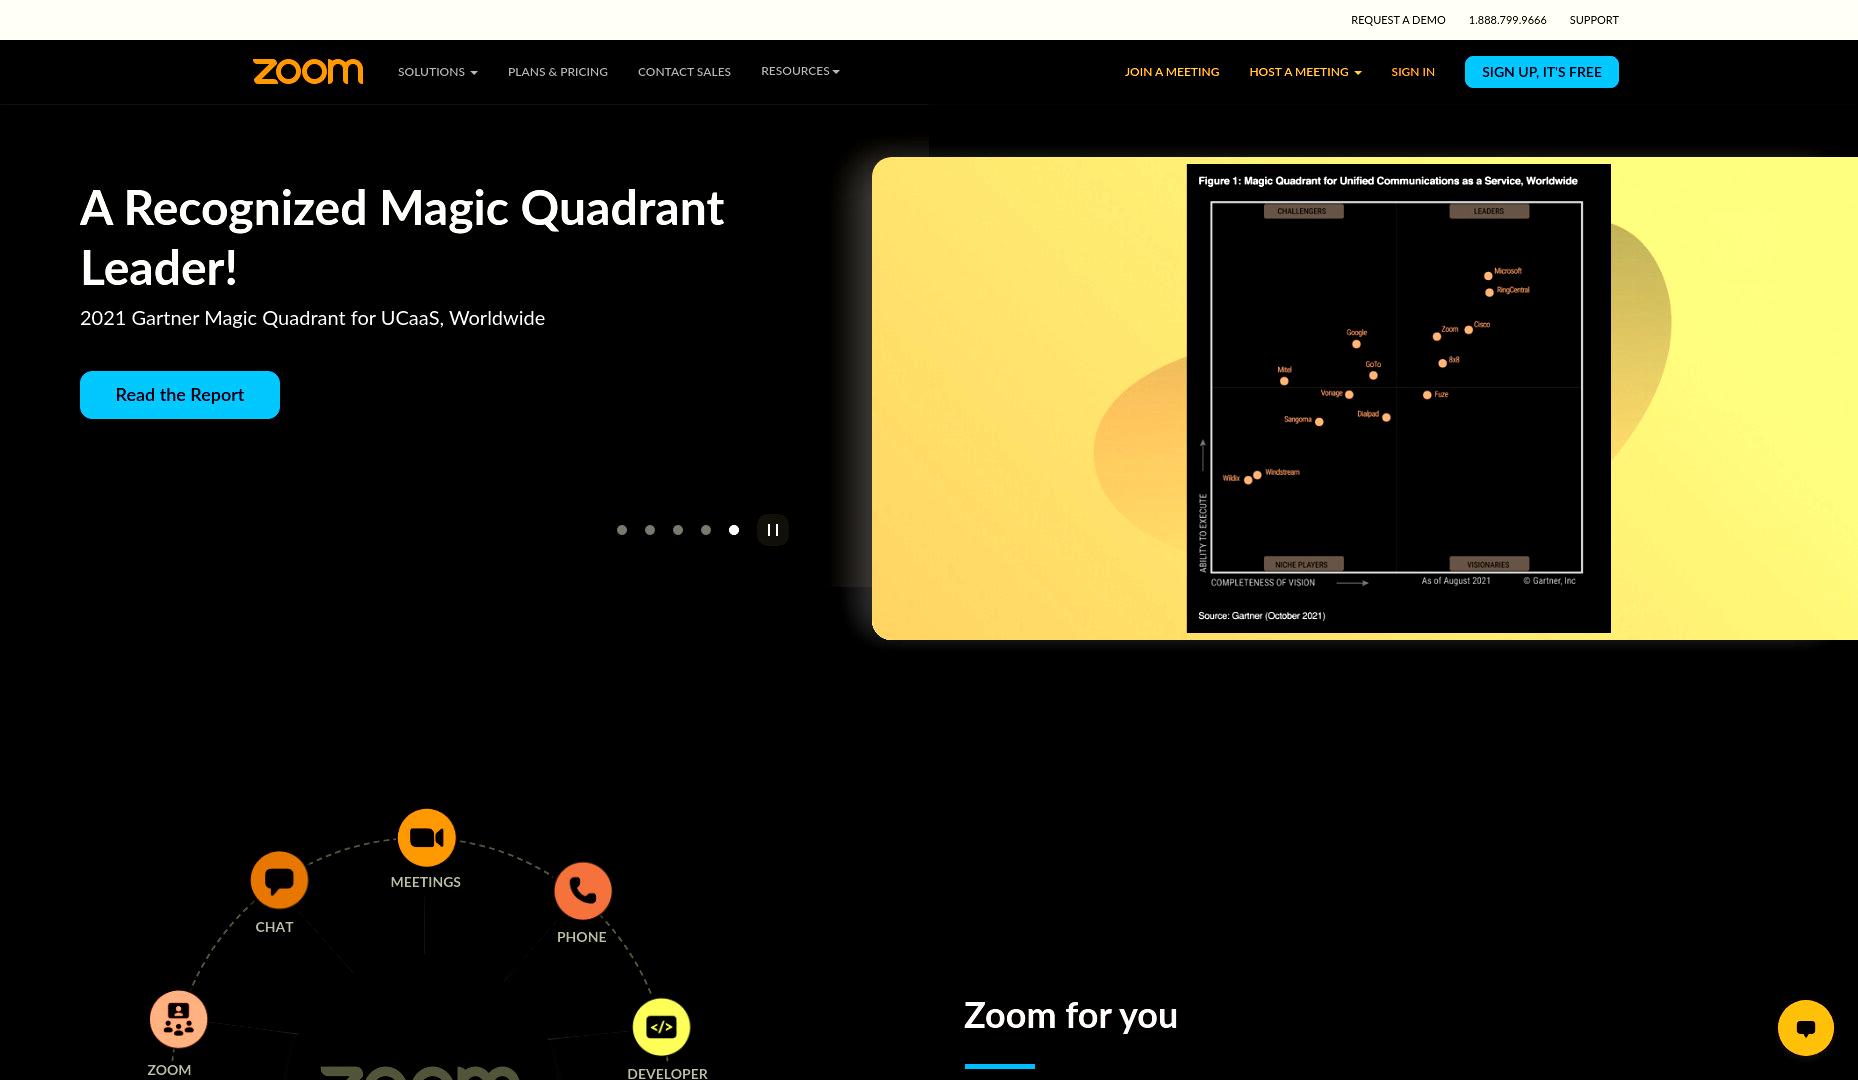
Task: Click Join a Meeting link
Action: (1172, 72)
